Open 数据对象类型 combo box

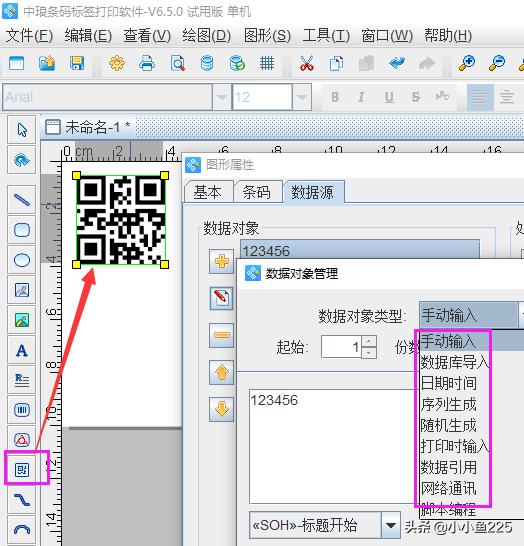tap(472, 315)
